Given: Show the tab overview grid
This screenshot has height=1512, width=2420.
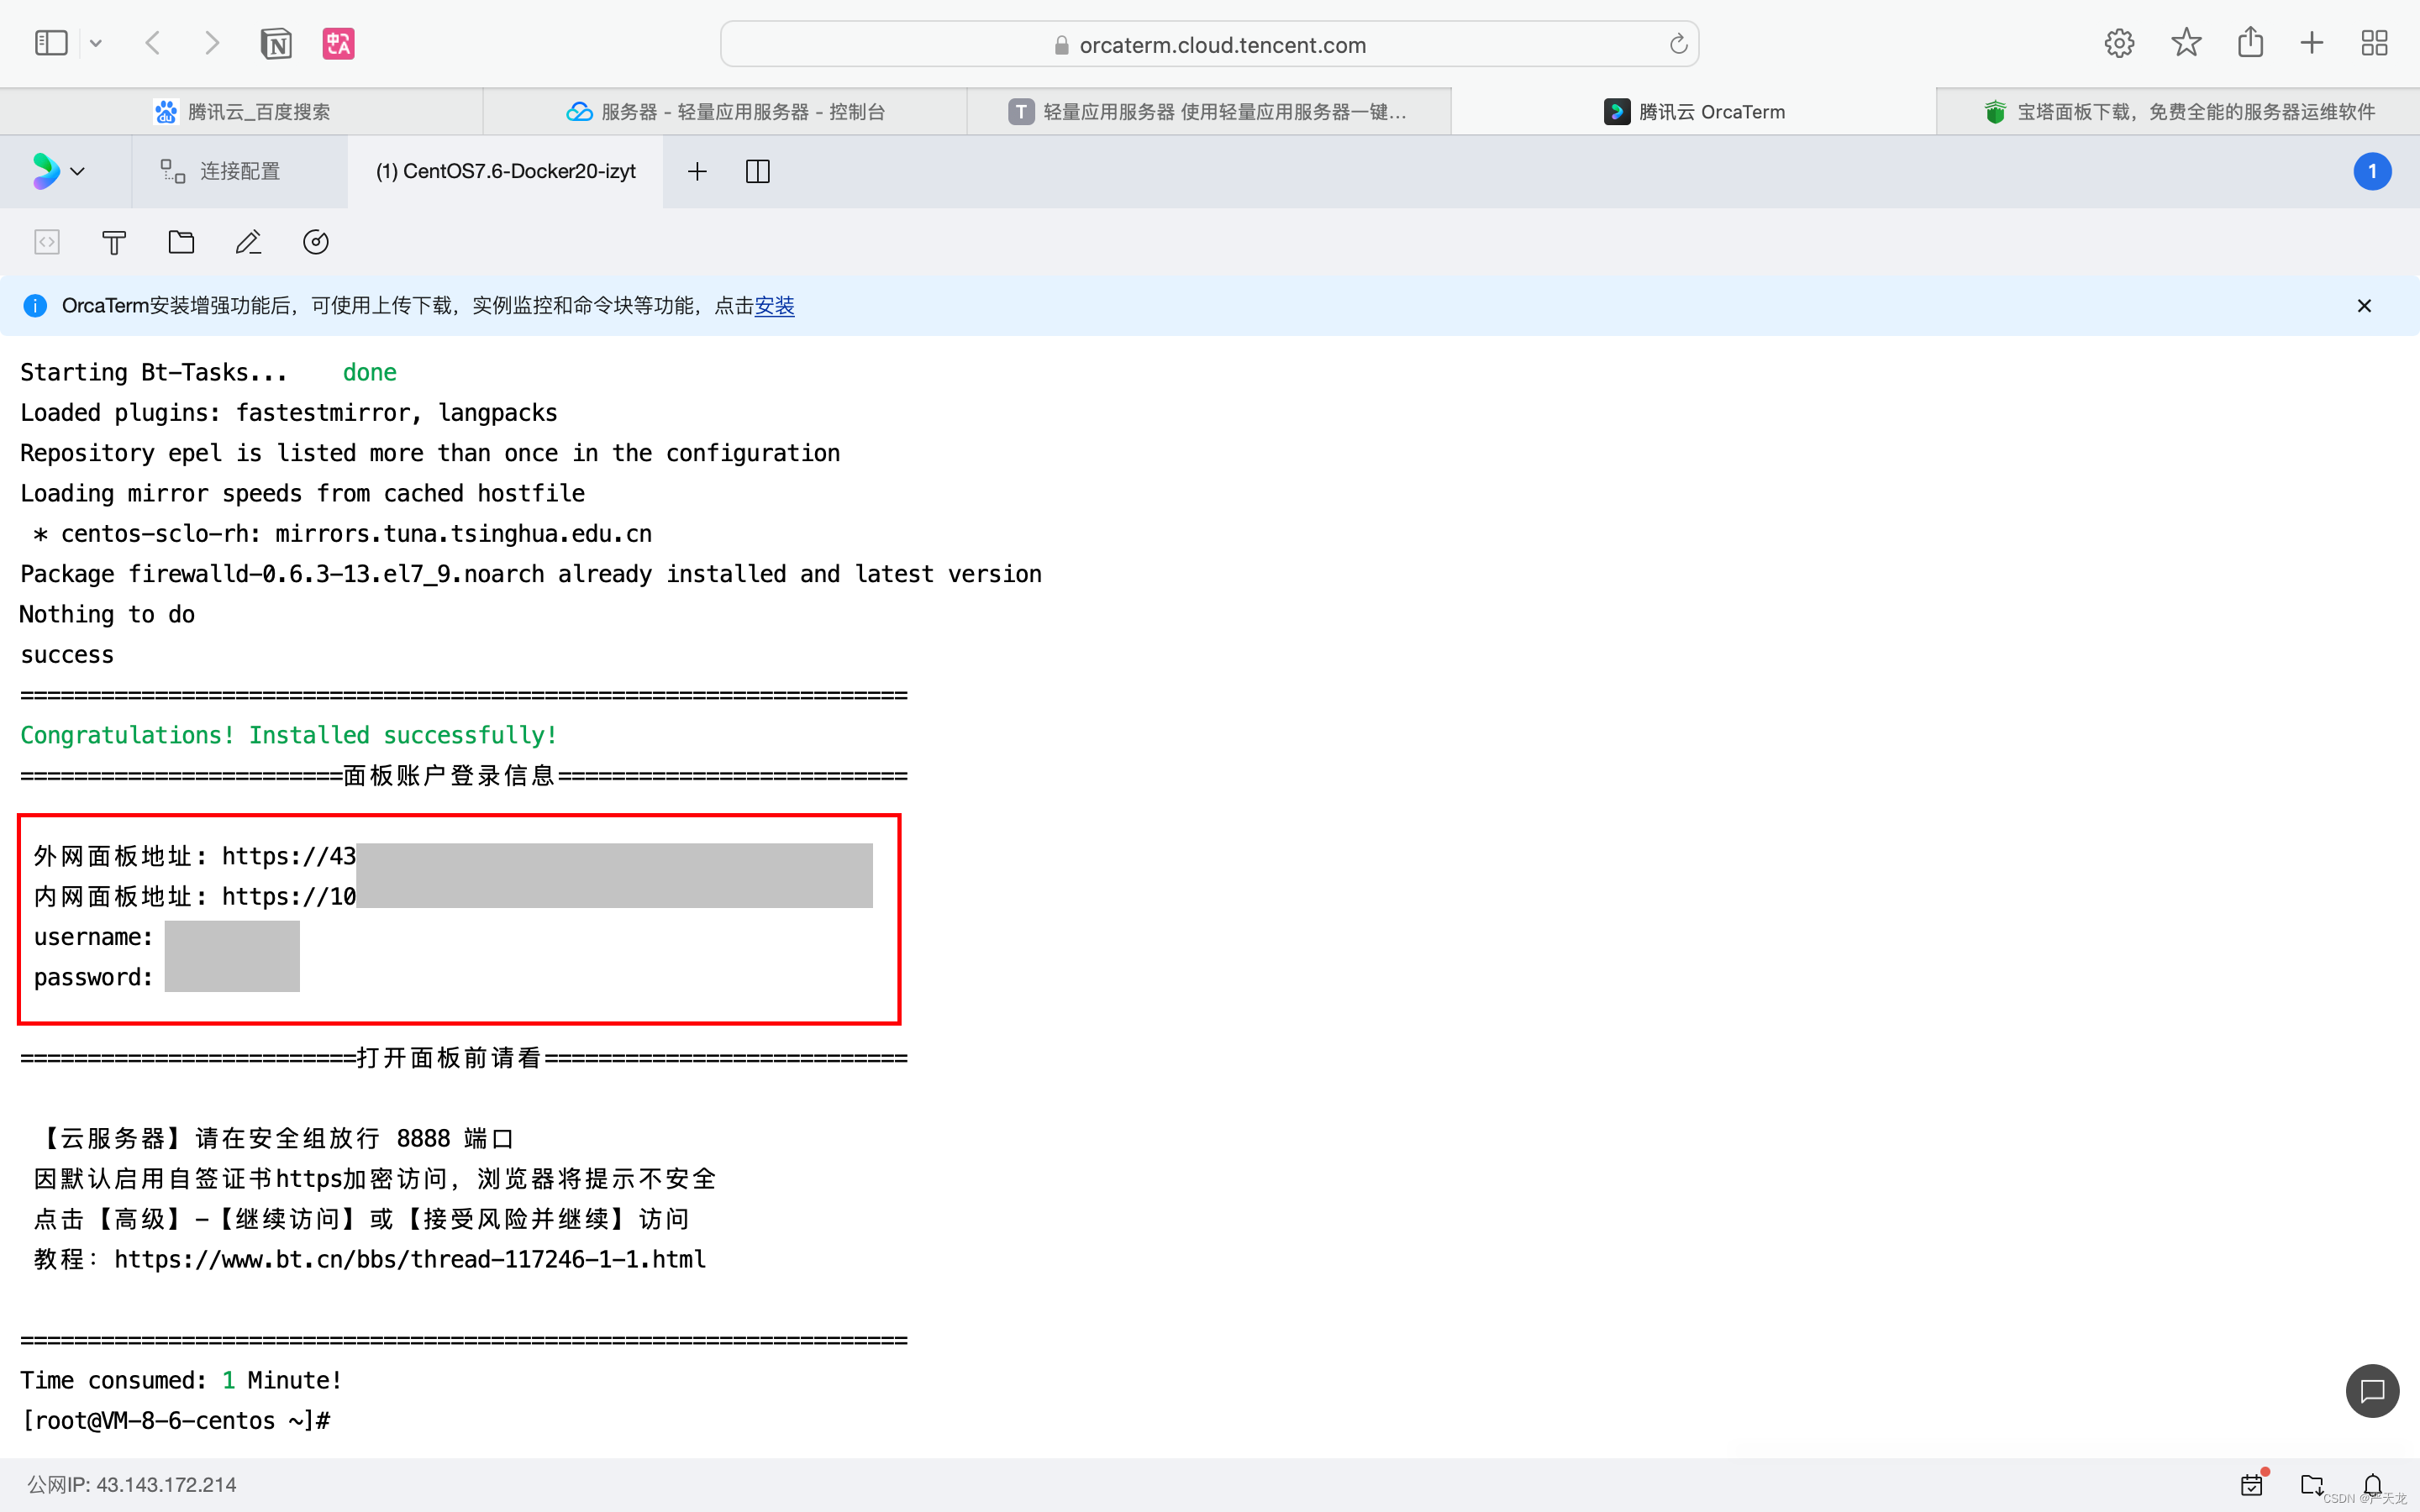Looking at the screenshot, I should 2374,43.
